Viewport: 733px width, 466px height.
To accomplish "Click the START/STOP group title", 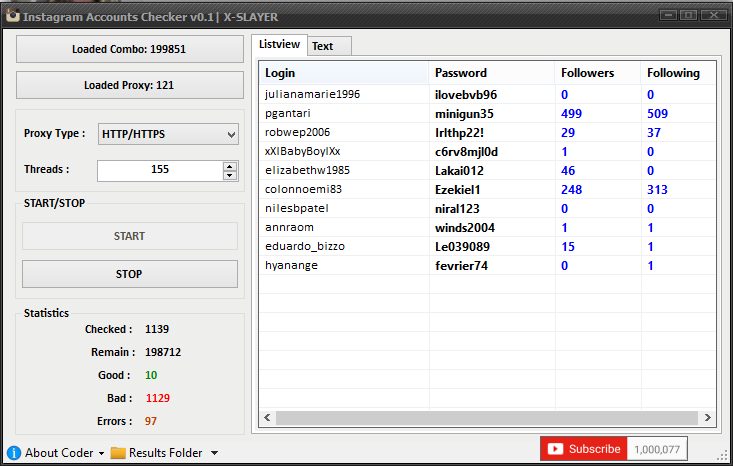I will pyautogui.click(x=54, y=203).
